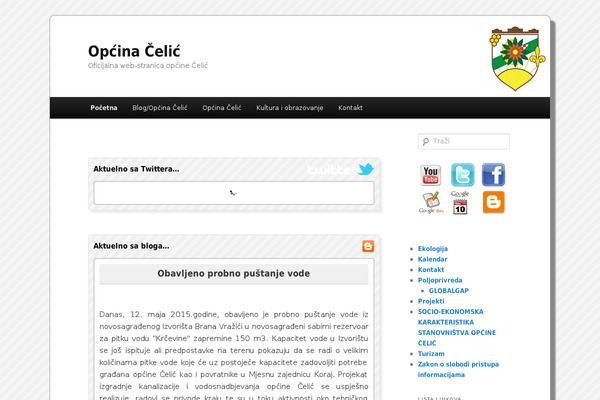Go to Početna menu item
The image size is (600, 400).
point(104,108)
